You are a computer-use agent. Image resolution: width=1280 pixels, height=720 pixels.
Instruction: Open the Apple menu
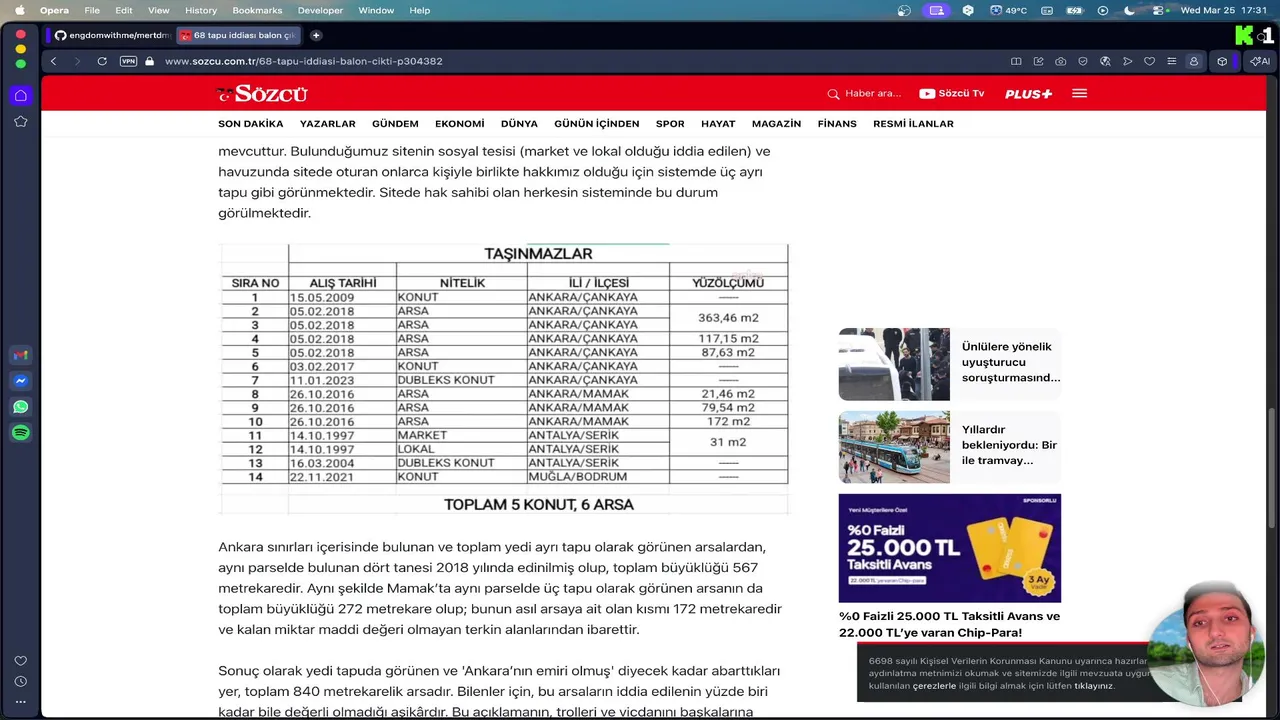(x=19, y=10)
